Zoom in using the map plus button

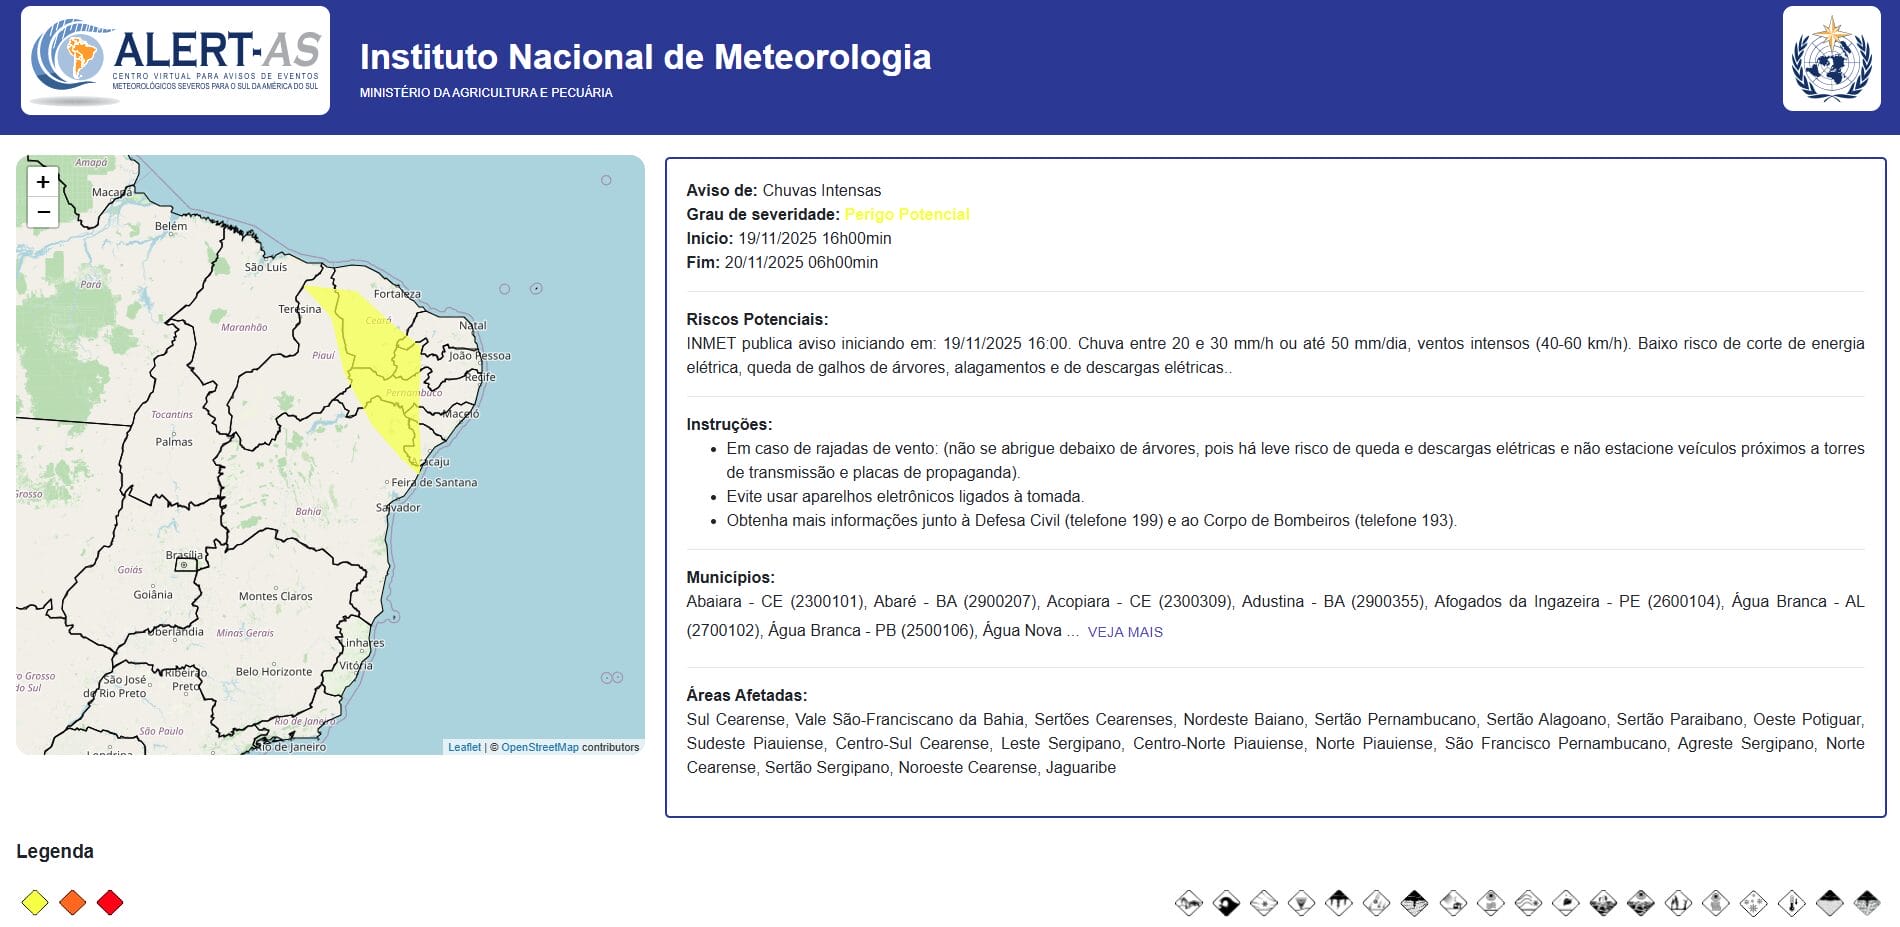click(x=41, y=183)
